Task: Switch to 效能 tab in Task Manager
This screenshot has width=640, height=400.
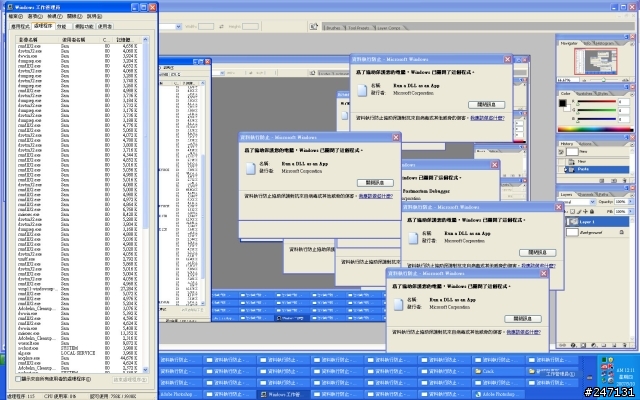Action: [62, 26]
